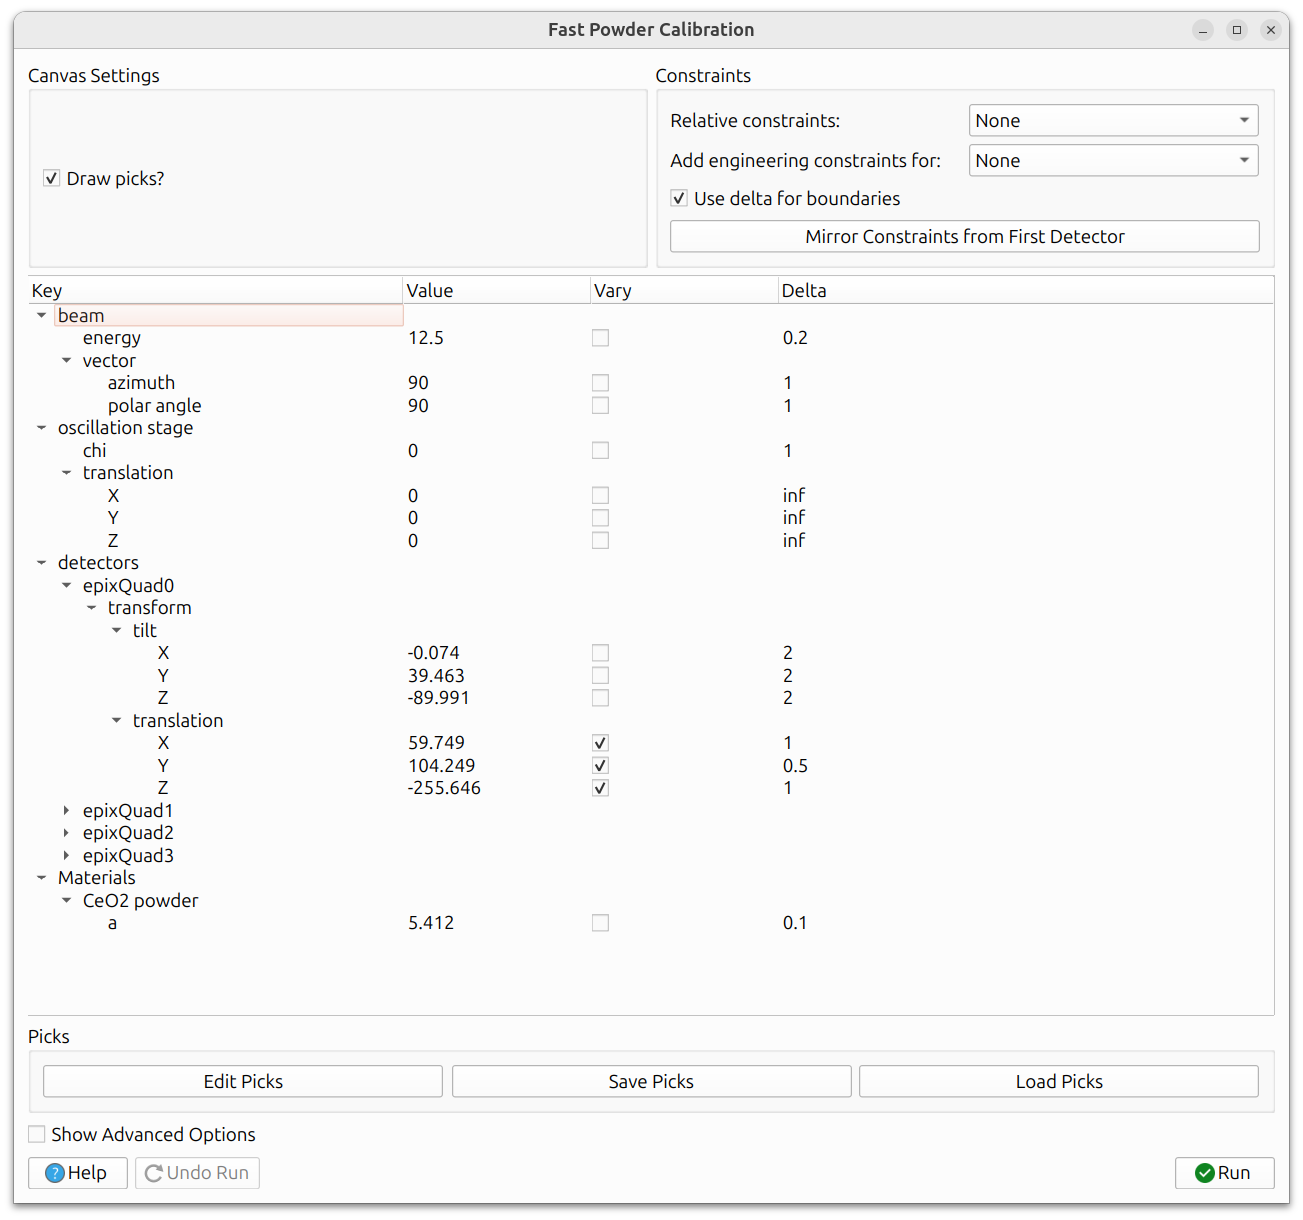Expand the epixQuad3 detector node
1303x1220 pixels.
tap(66, 855)
